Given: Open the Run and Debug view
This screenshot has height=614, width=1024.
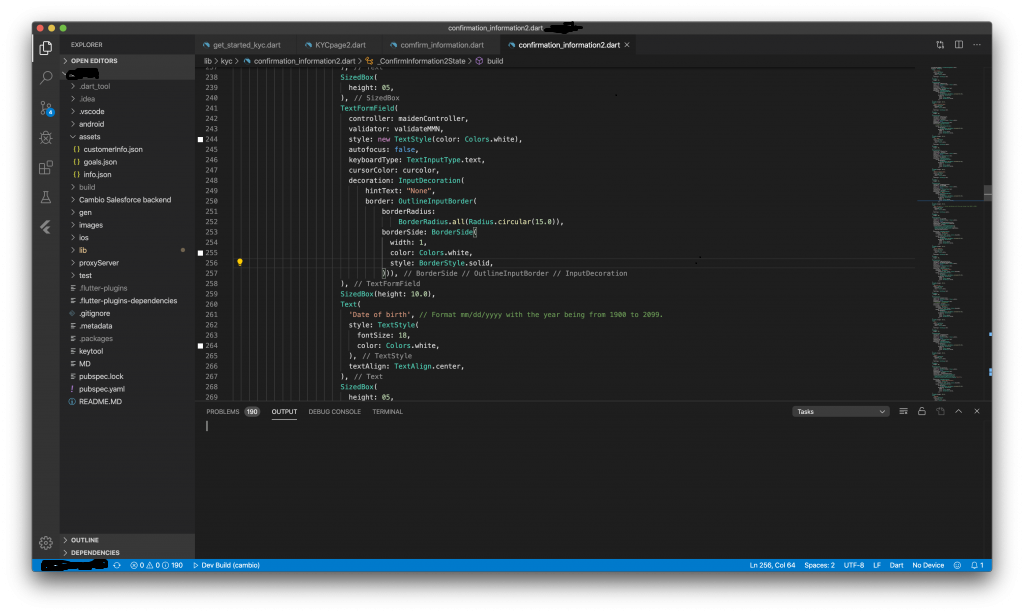Looking at the screenshot, I should click(46, 137).
